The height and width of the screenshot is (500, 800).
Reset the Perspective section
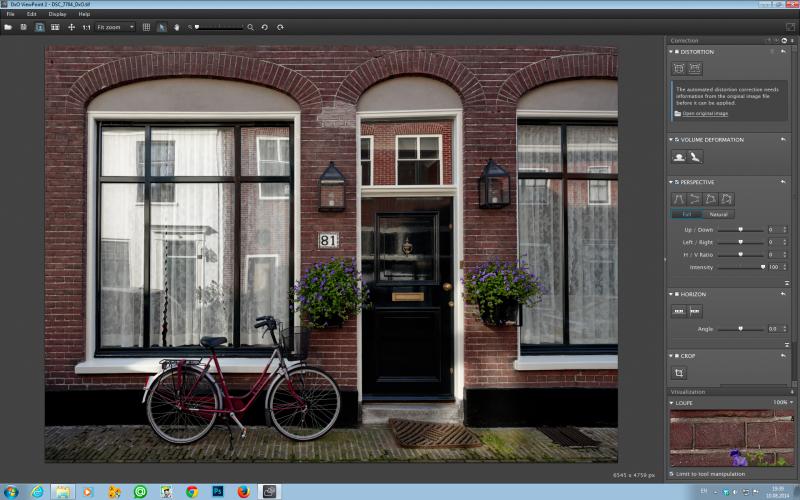coord(783,182)
